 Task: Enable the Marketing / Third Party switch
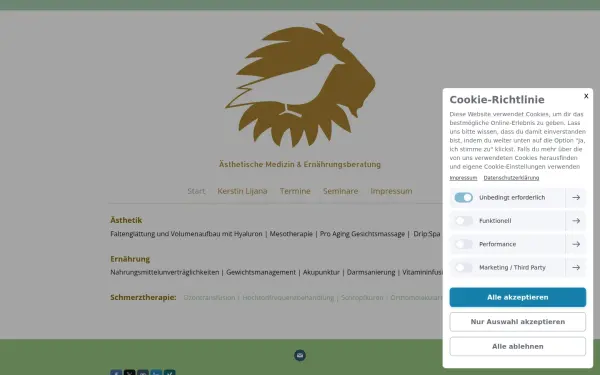463,267
